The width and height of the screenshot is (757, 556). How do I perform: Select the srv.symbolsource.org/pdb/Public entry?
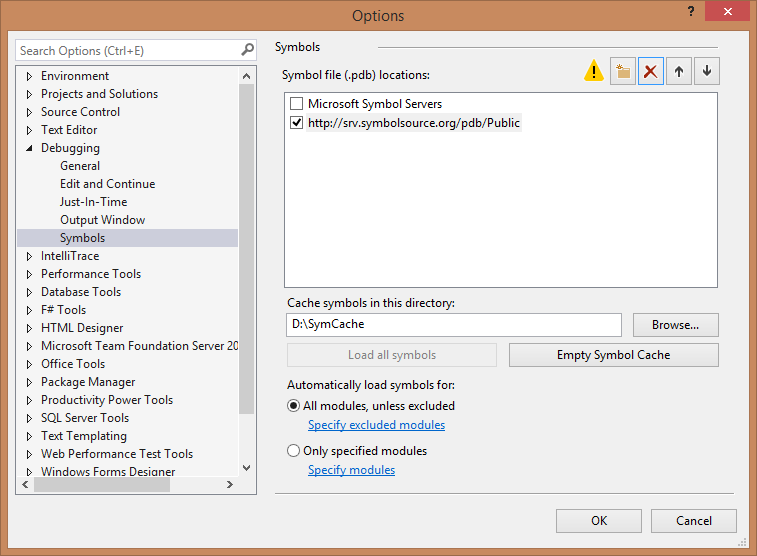tap(414, 123)
